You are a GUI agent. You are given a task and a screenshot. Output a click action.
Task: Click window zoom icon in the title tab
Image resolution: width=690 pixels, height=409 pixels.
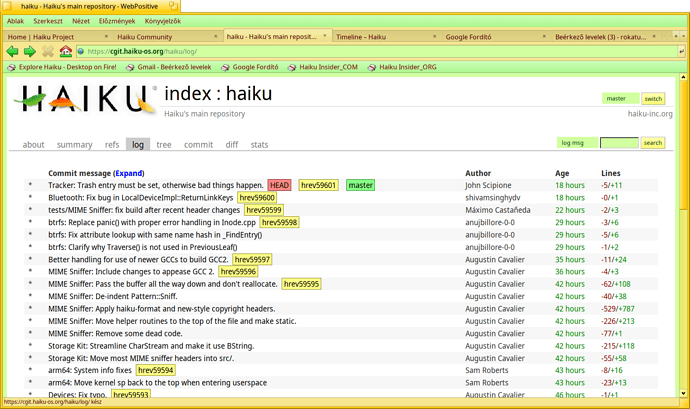pos(173,6)
